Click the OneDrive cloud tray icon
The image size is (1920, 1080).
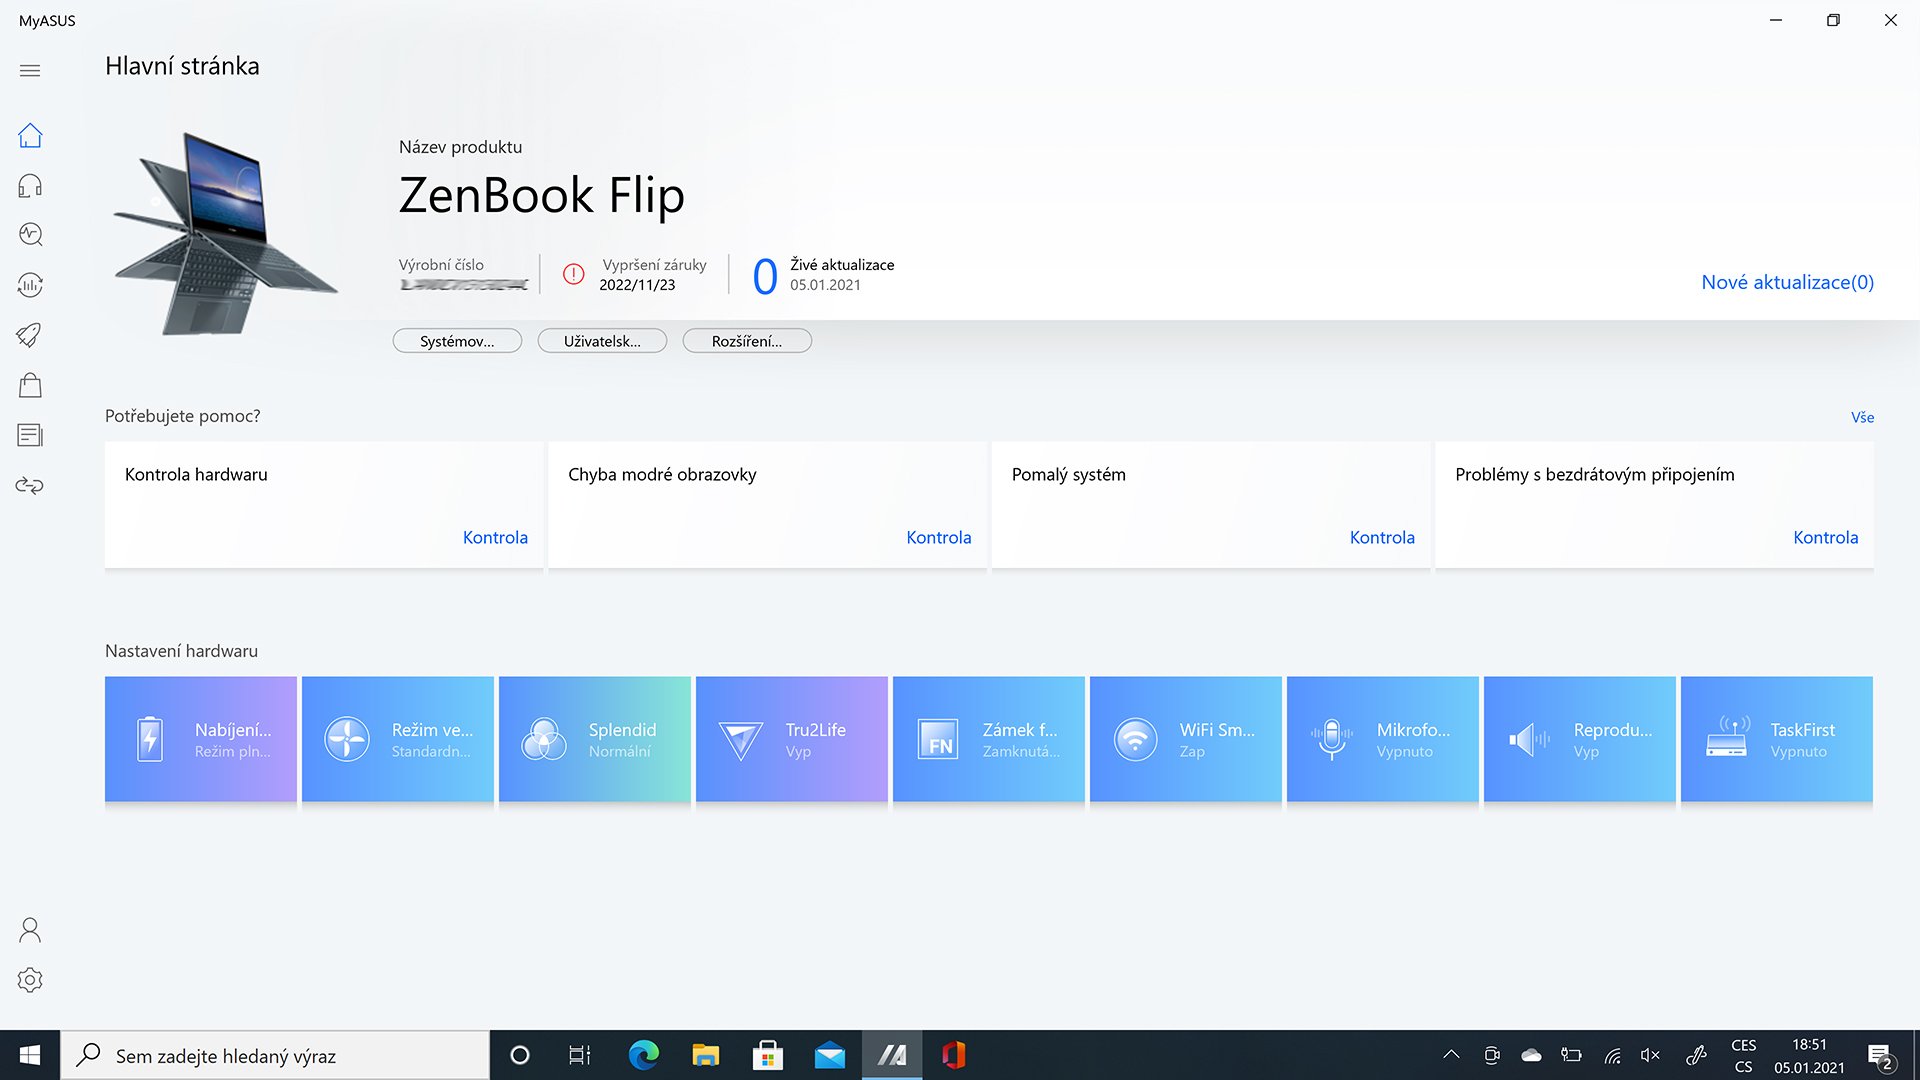pyautogui.click(x=1531, y=1055)
